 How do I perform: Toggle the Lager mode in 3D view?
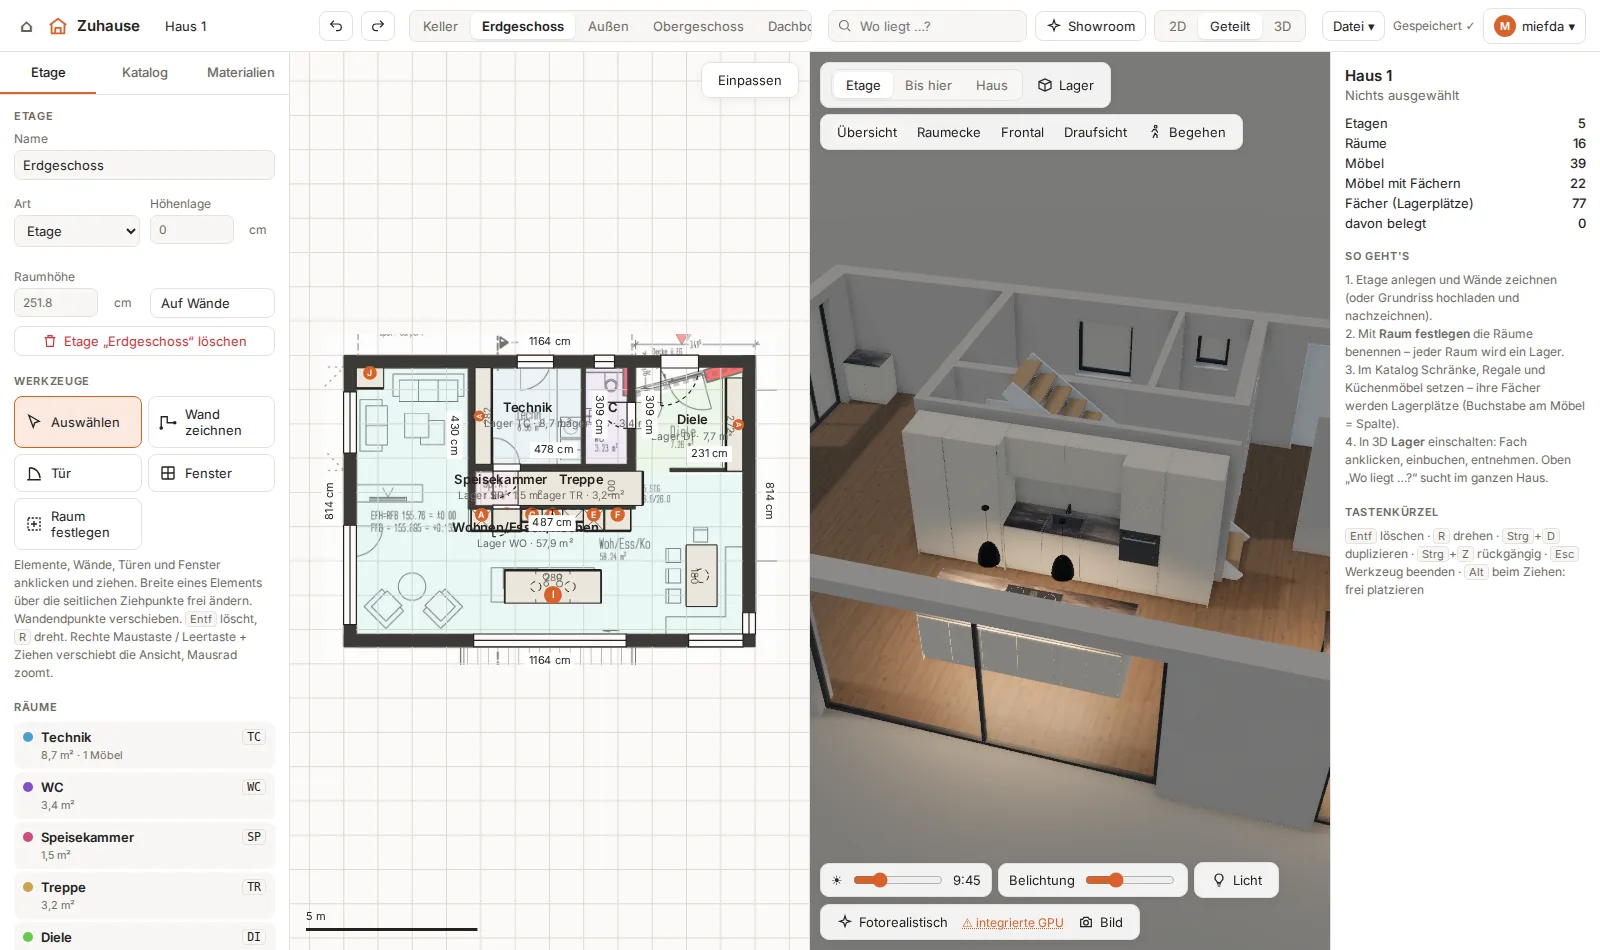tap(1065, 85)
